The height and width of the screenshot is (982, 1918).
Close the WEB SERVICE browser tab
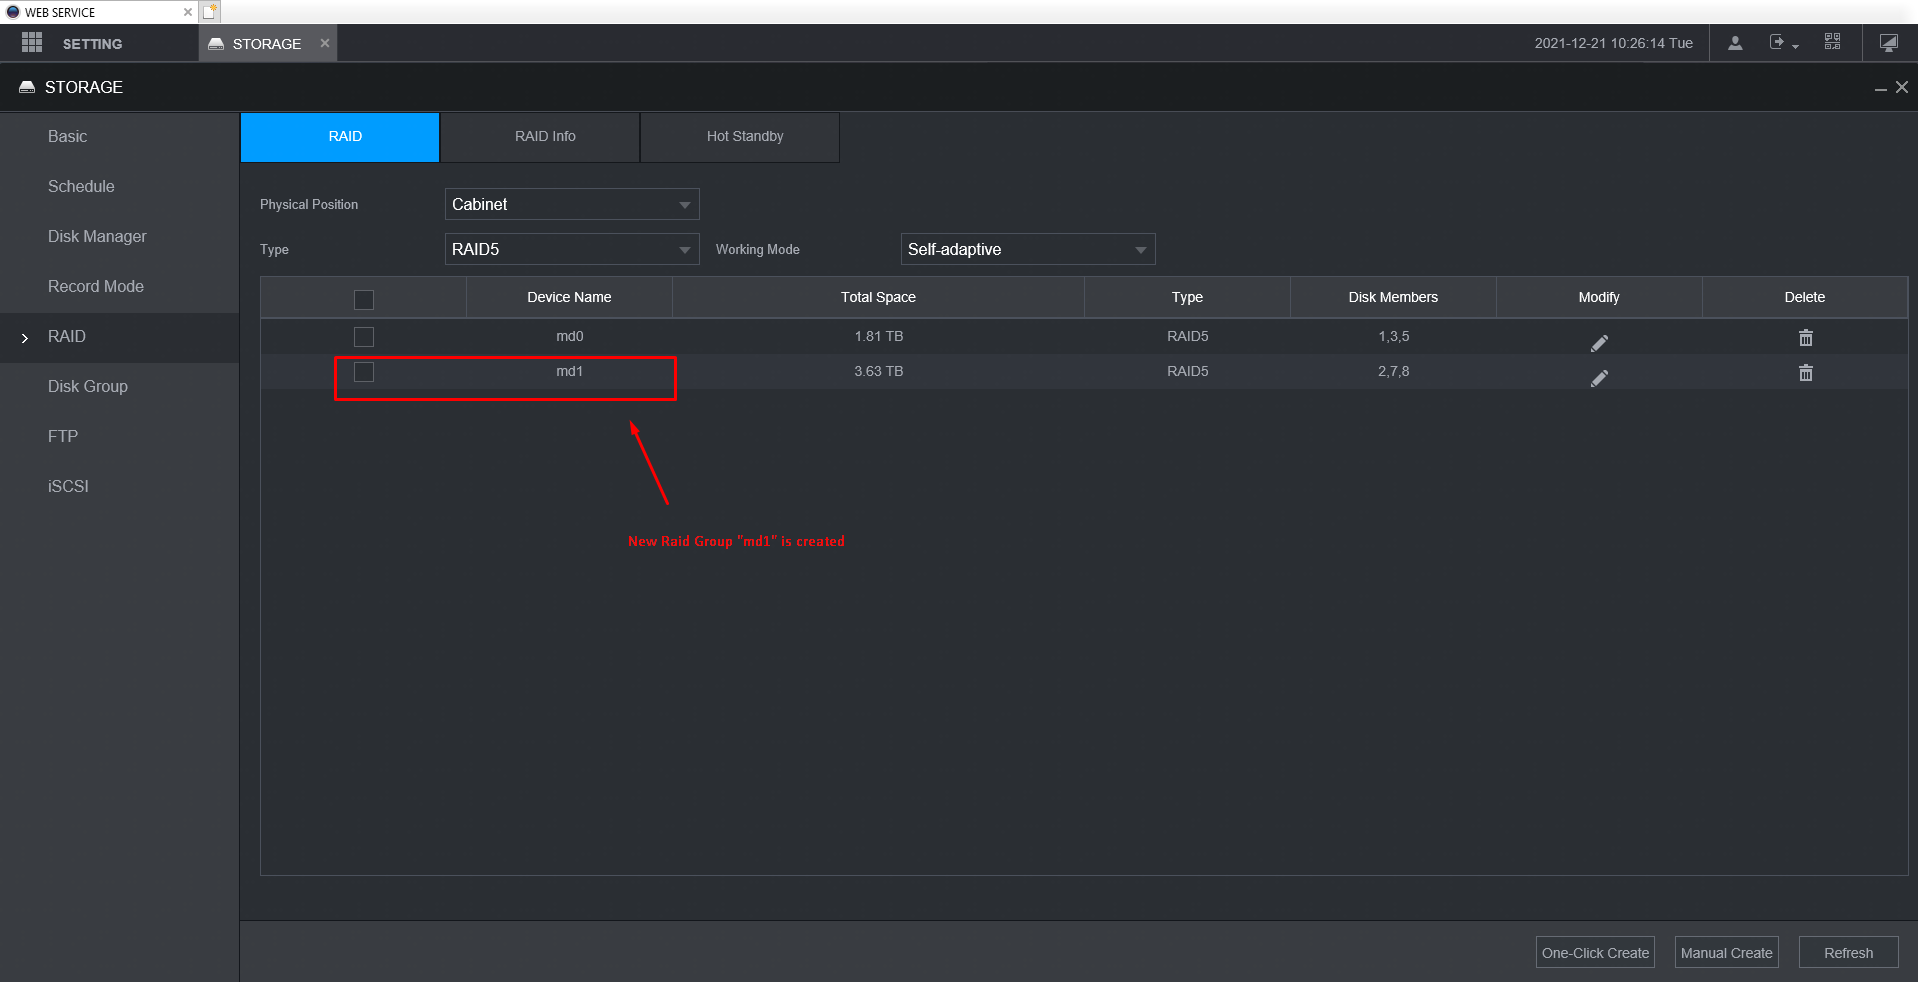click(x=187, y=12)
